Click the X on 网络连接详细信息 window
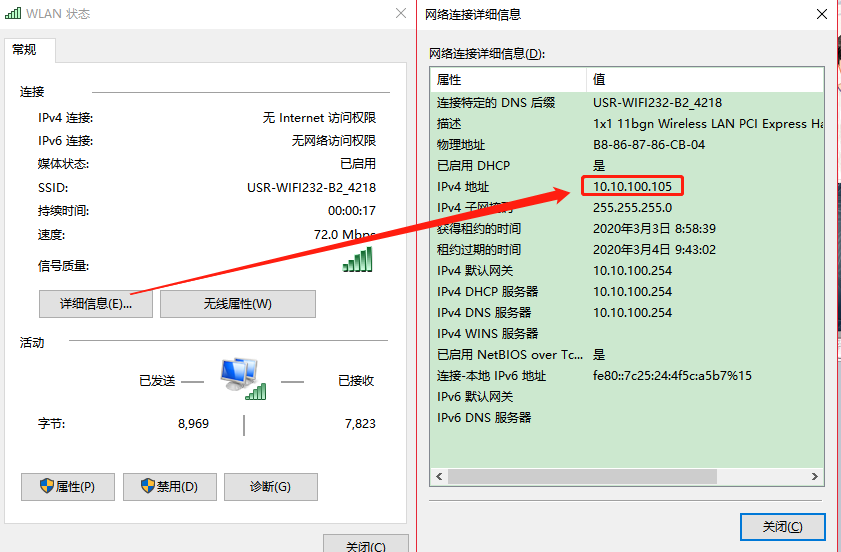 click(820, 14)
